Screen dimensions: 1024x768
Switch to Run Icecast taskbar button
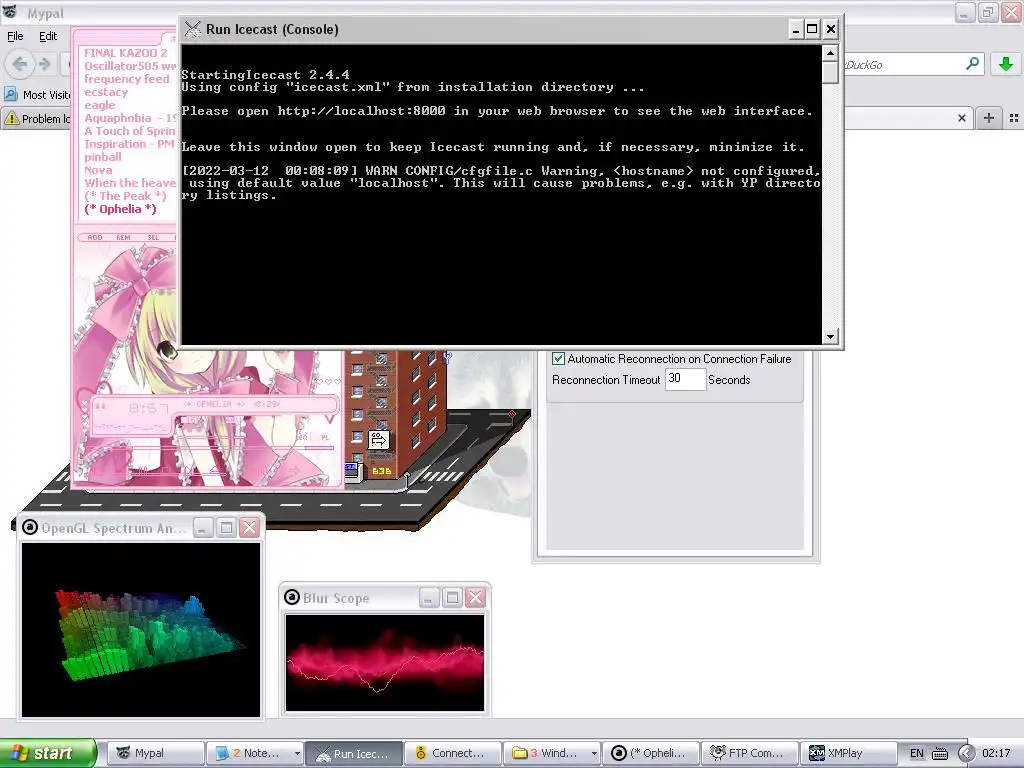click(353, 753)
